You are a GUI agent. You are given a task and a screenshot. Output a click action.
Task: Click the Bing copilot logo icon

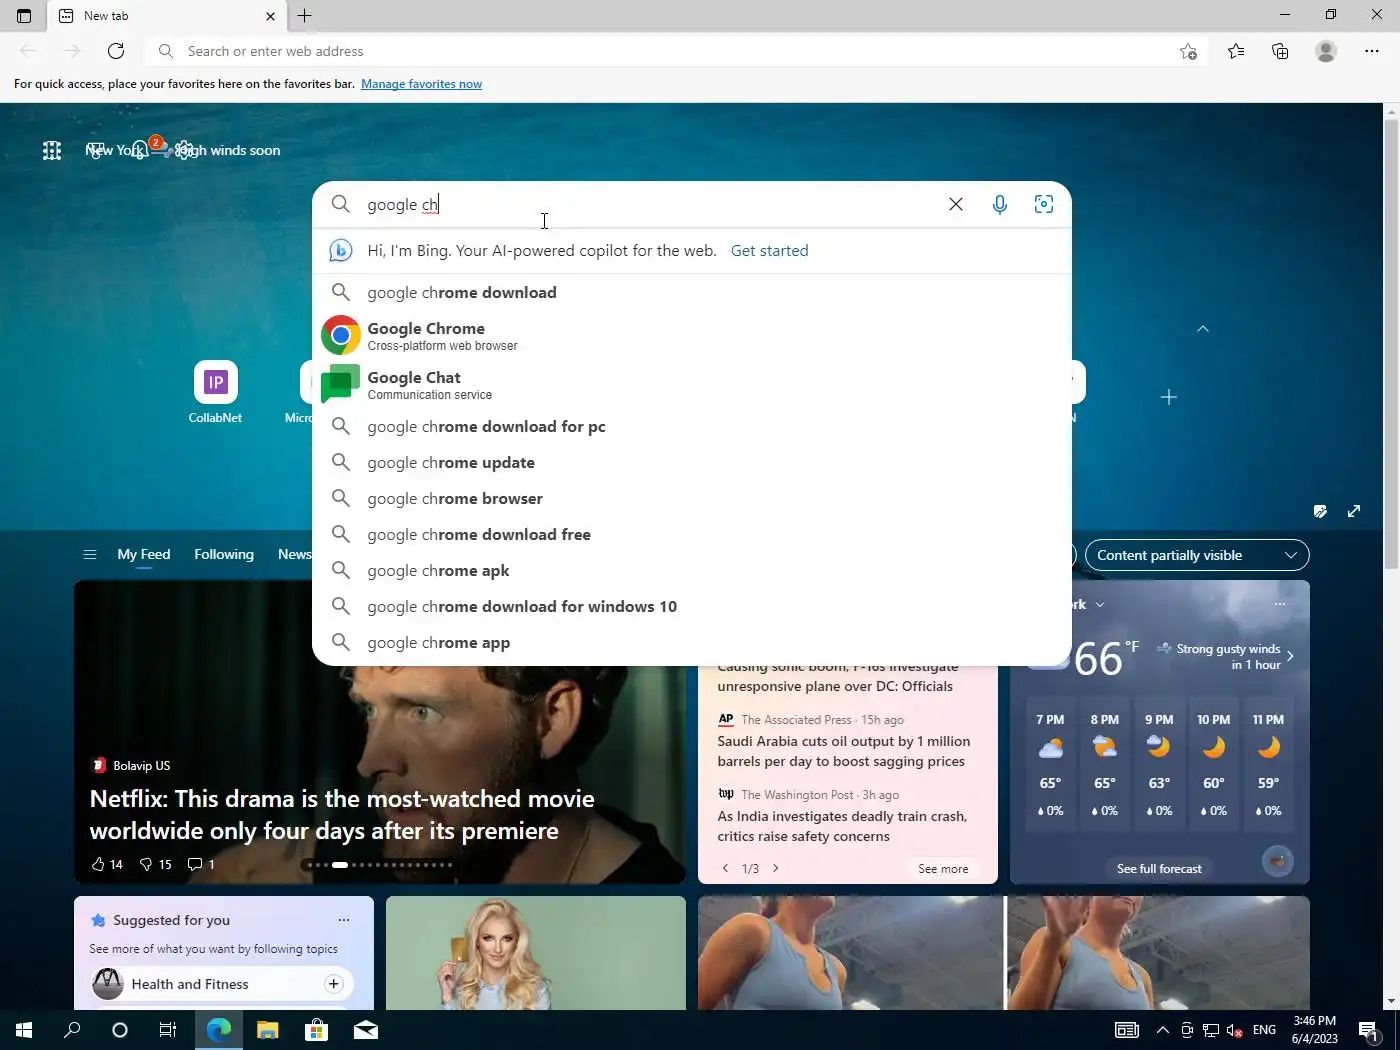[x=340, y=250]
